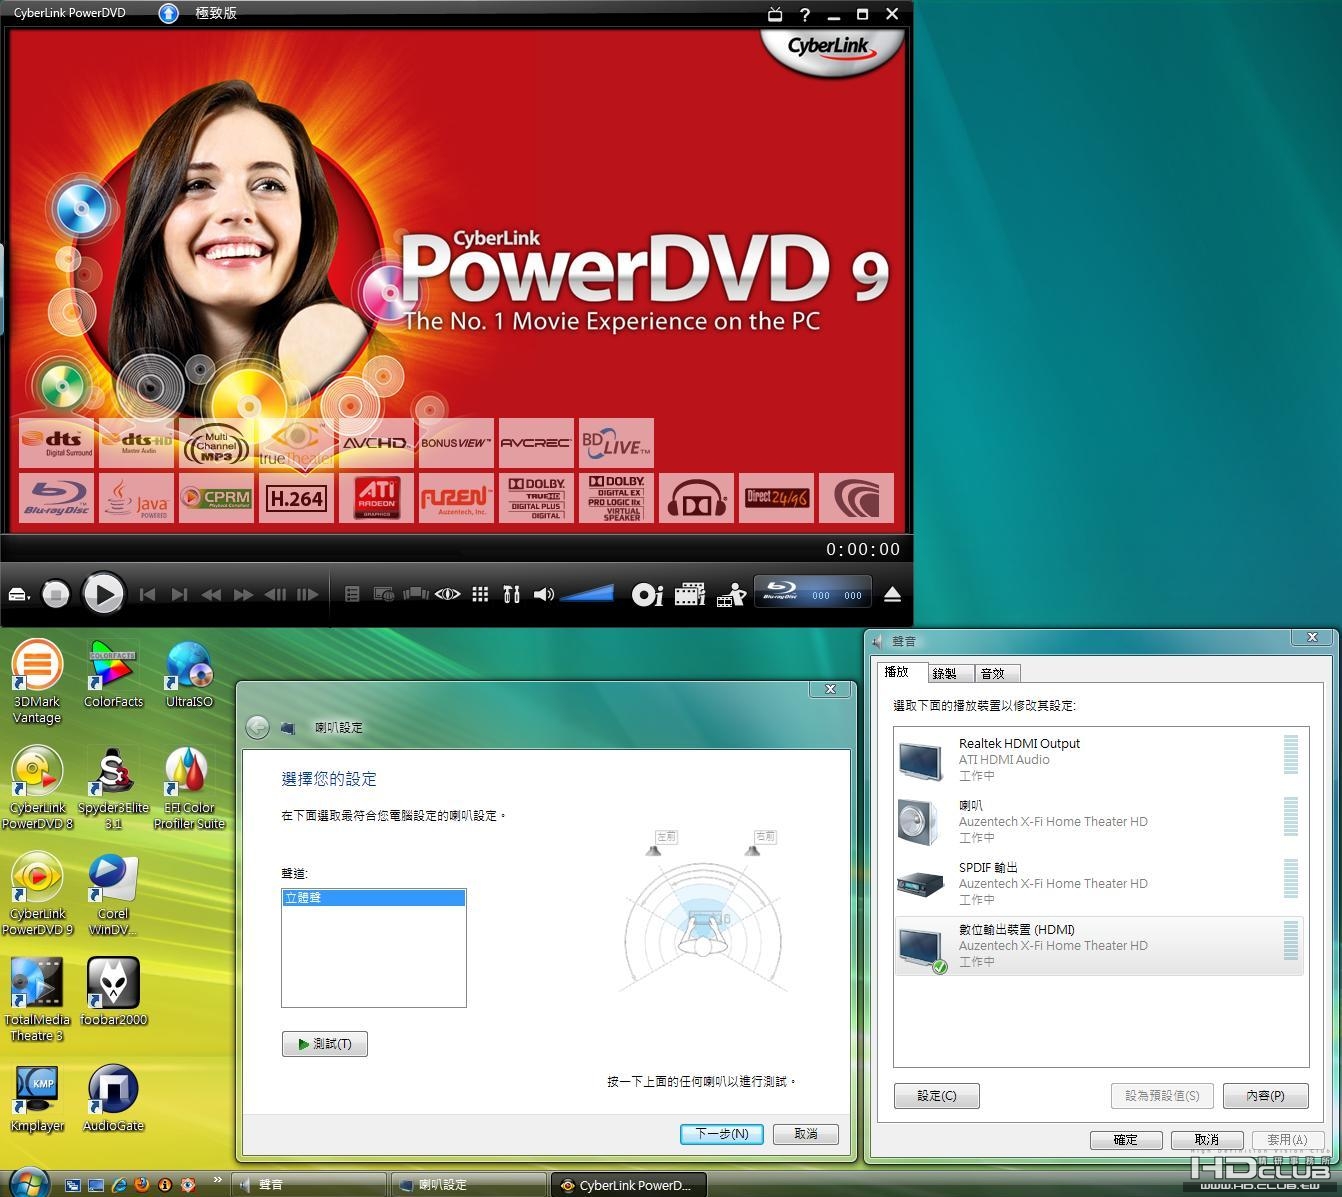Eject disc with the eject button

(893, 595)
